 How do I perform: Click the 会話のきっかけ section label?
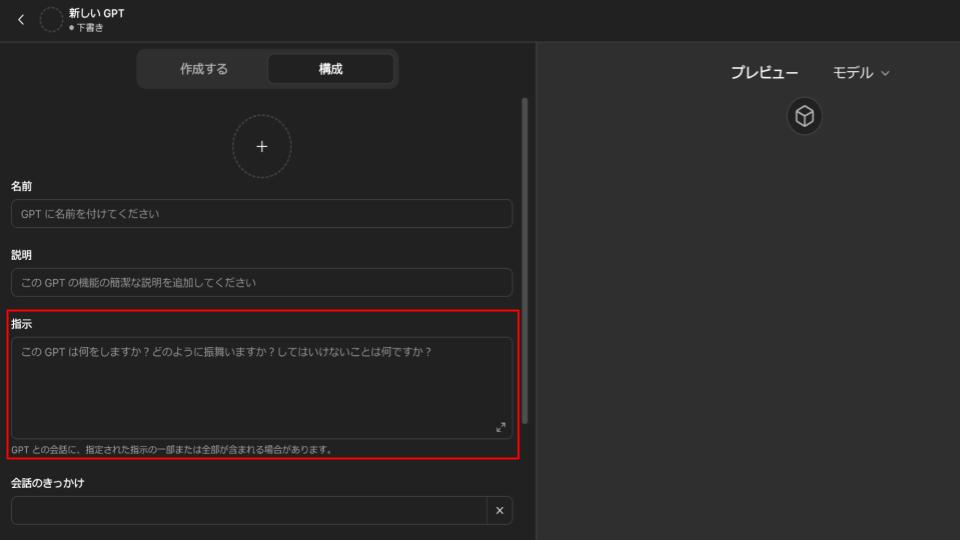(x=48, y=483)
